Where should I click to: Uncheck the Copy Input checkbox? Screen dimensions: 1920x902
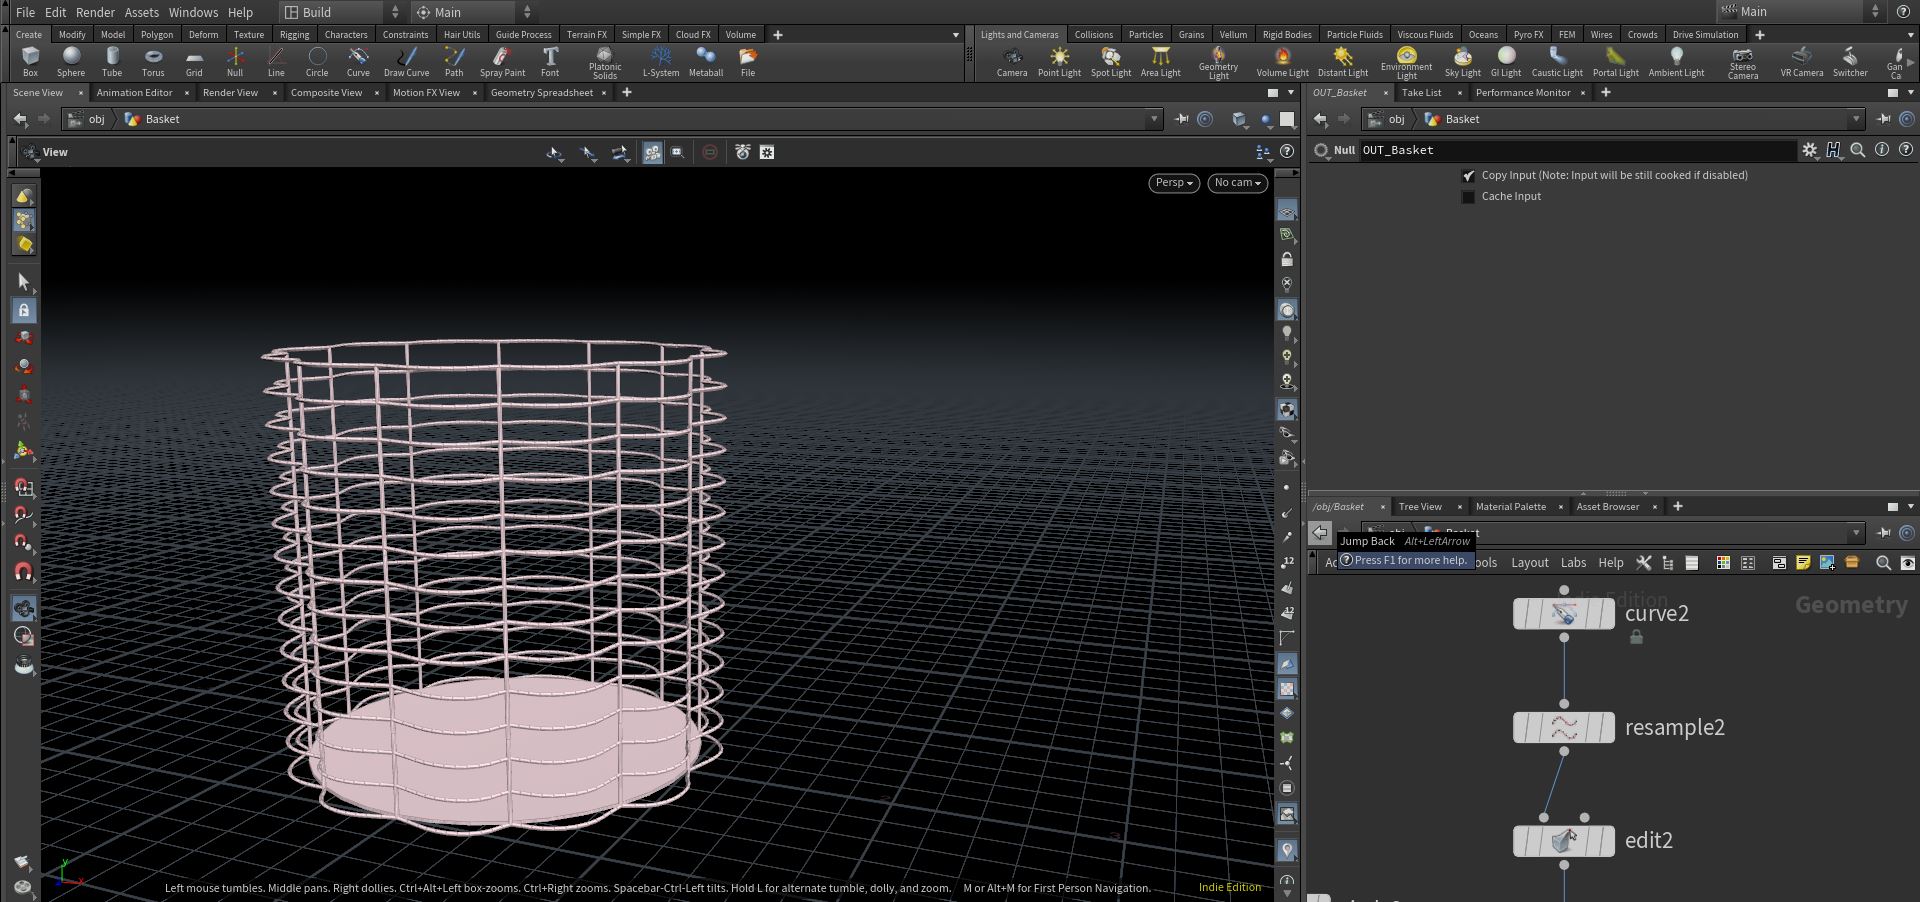pos(1468,175)
